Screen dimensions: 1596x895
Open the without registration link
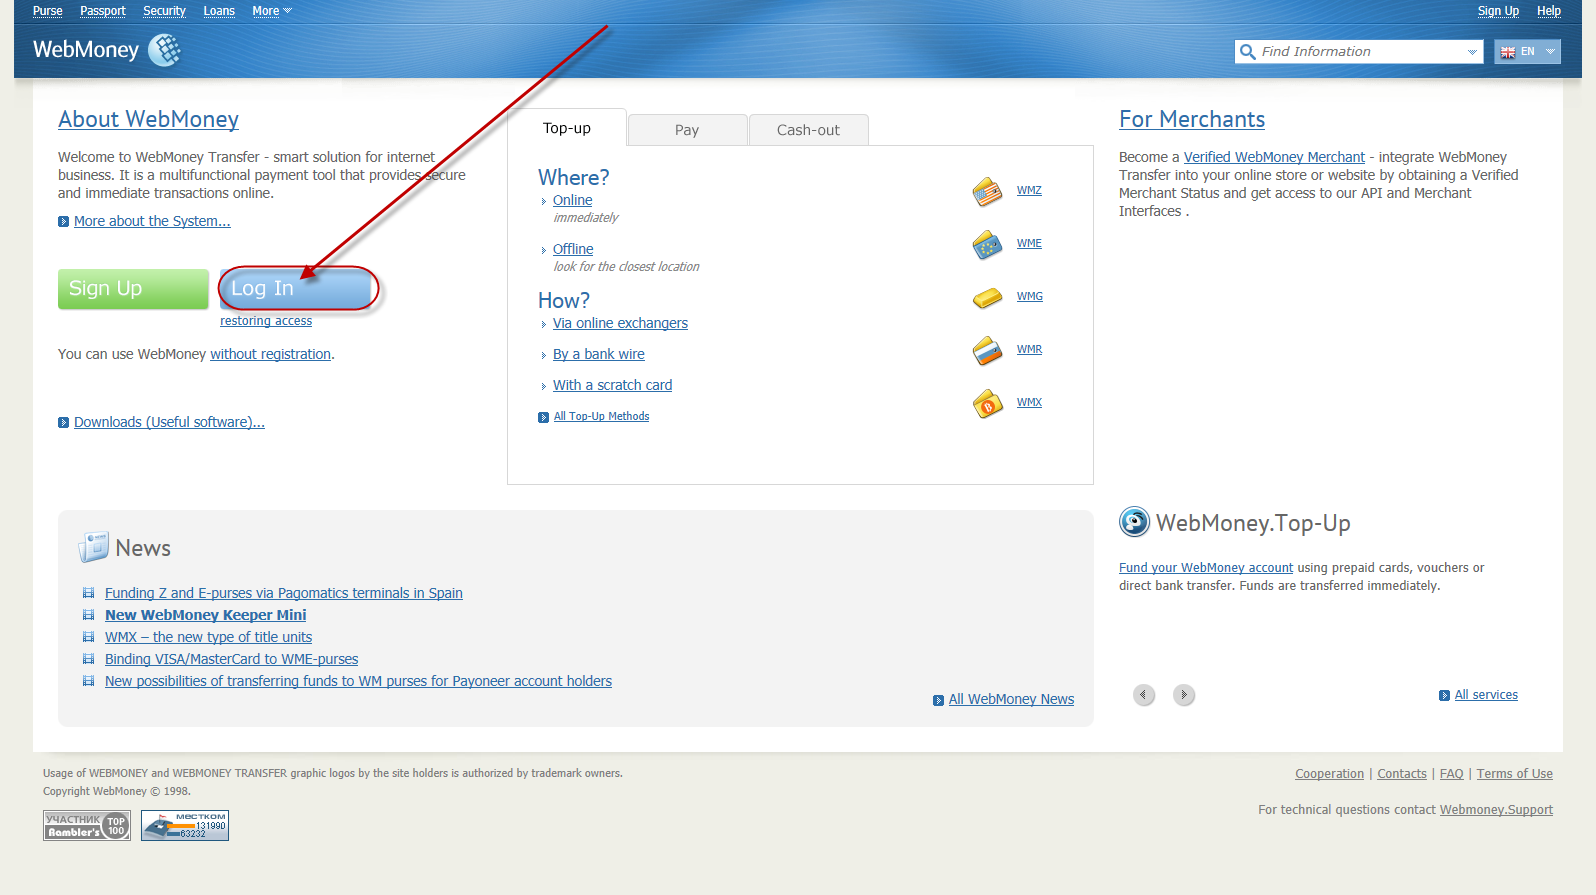[x=270, y=354]
